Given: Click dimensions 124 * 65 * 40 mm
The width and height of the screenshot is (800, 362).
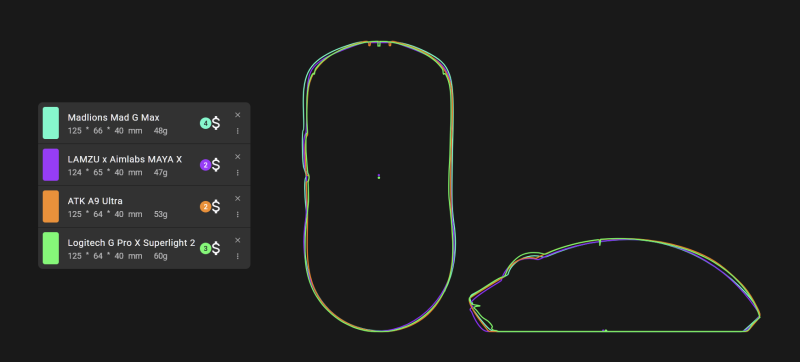Looking at the screenshot, I should (105, 173).
